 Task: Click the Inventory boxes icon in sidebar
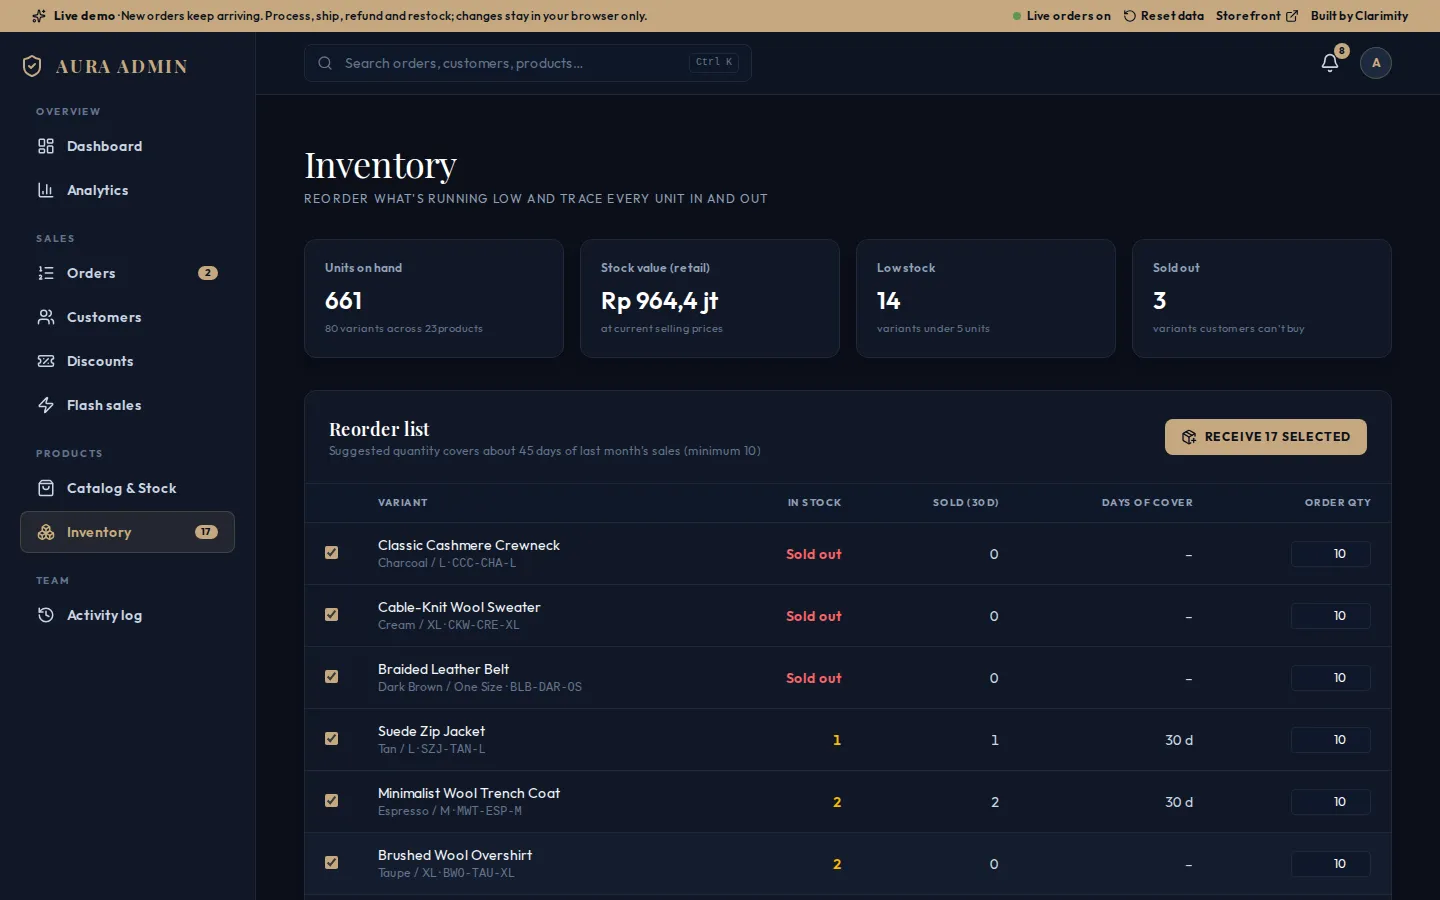pos(46,532)
